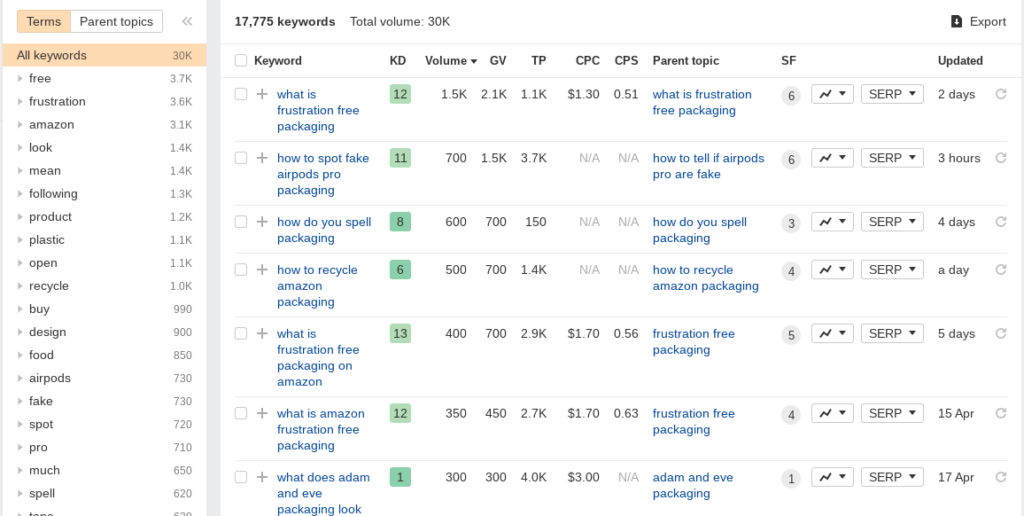This screenshot has height=516, width=1024.
Task: Click the refresh icon for the 17 Apr row
Action: pyautogui.click(x=1000, y=477)
